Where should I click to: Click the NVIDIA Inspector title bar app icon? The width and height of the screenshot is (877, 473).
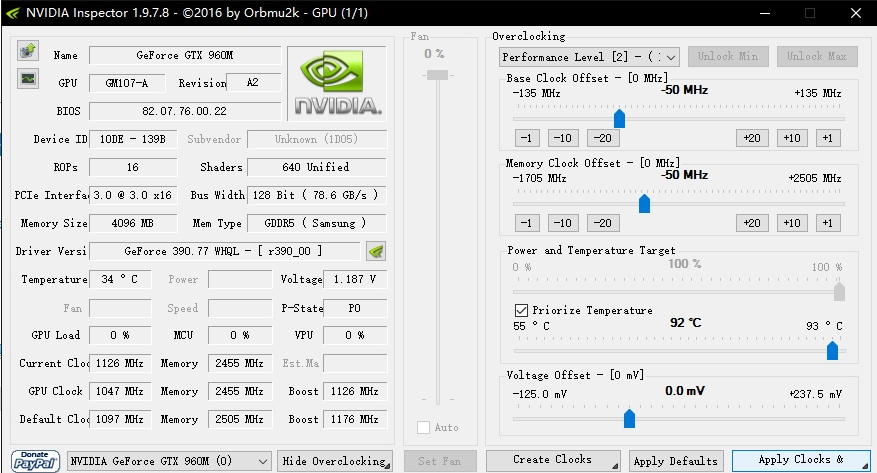tap(13, 13)
